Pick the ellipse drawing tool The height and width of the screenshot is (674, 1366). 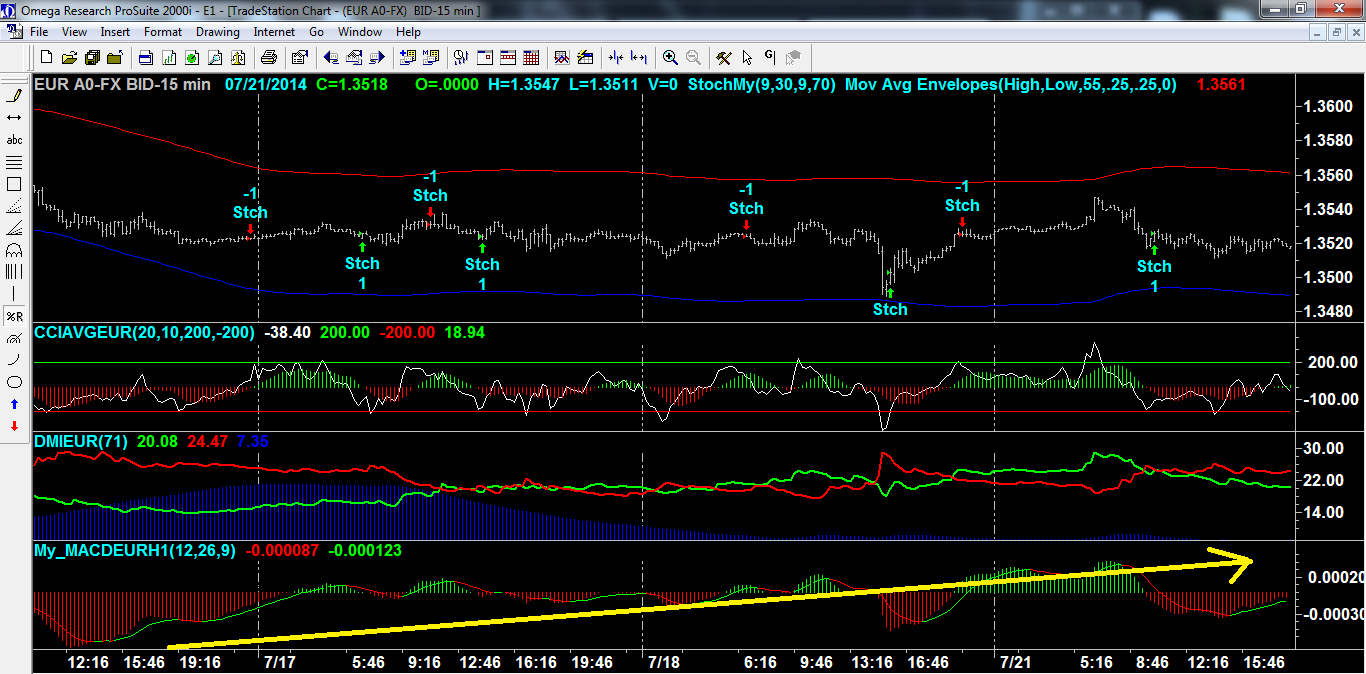coord(14,382)
